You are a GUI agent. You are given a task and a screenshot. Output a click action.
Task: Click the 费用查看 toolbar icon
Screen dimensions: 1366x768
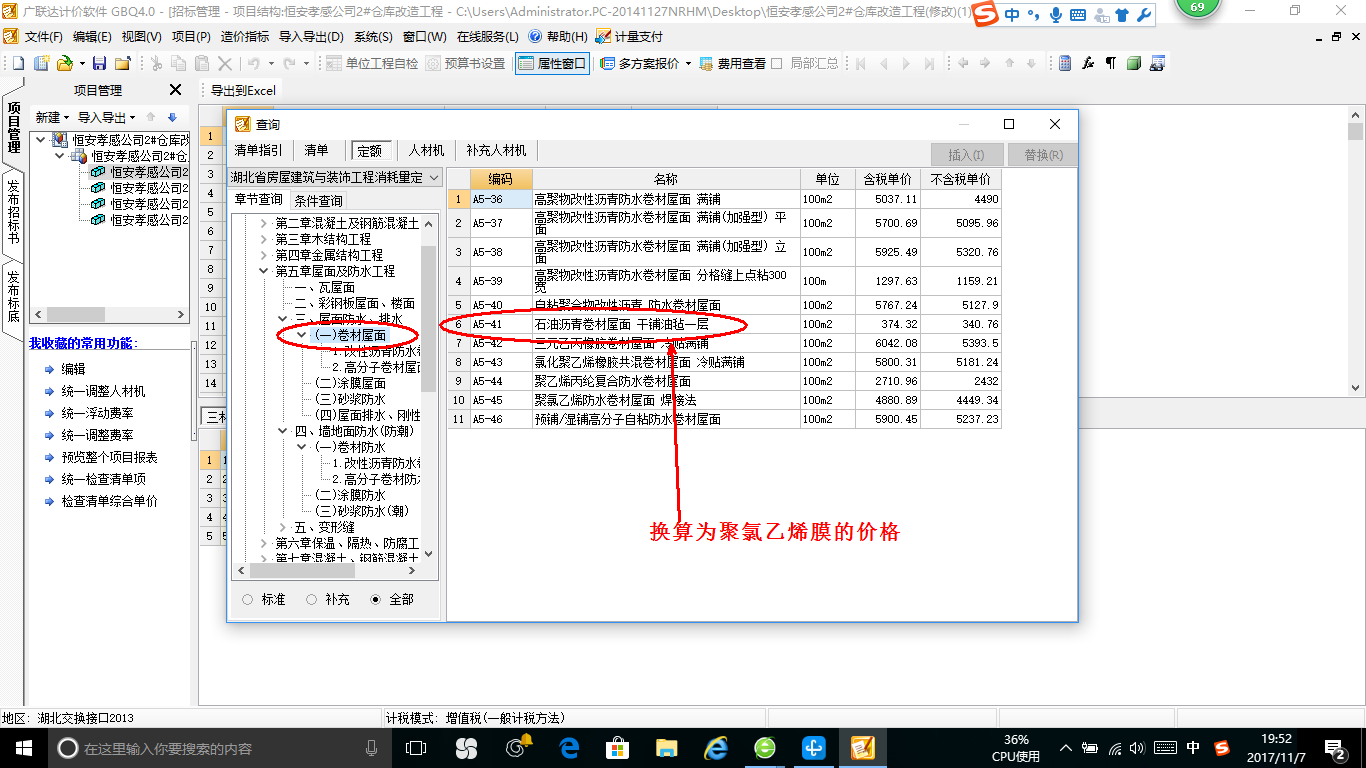pyautogui.click(x=707, y=63)
